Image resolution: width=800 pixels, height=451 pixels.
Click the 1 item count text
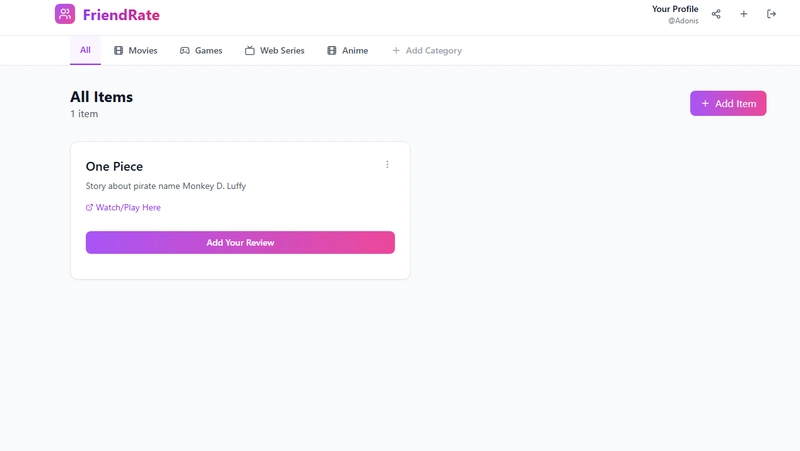(84, 114)
